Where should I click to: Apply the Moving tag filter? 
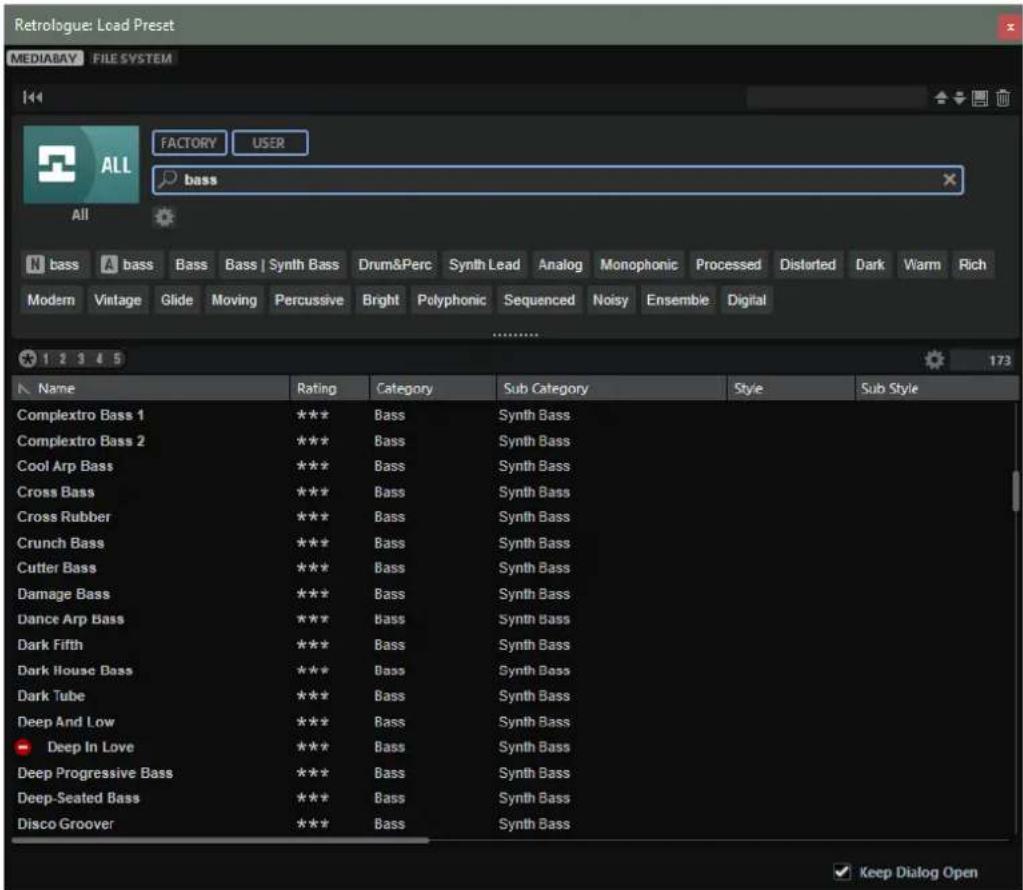(x=234, y=299)
